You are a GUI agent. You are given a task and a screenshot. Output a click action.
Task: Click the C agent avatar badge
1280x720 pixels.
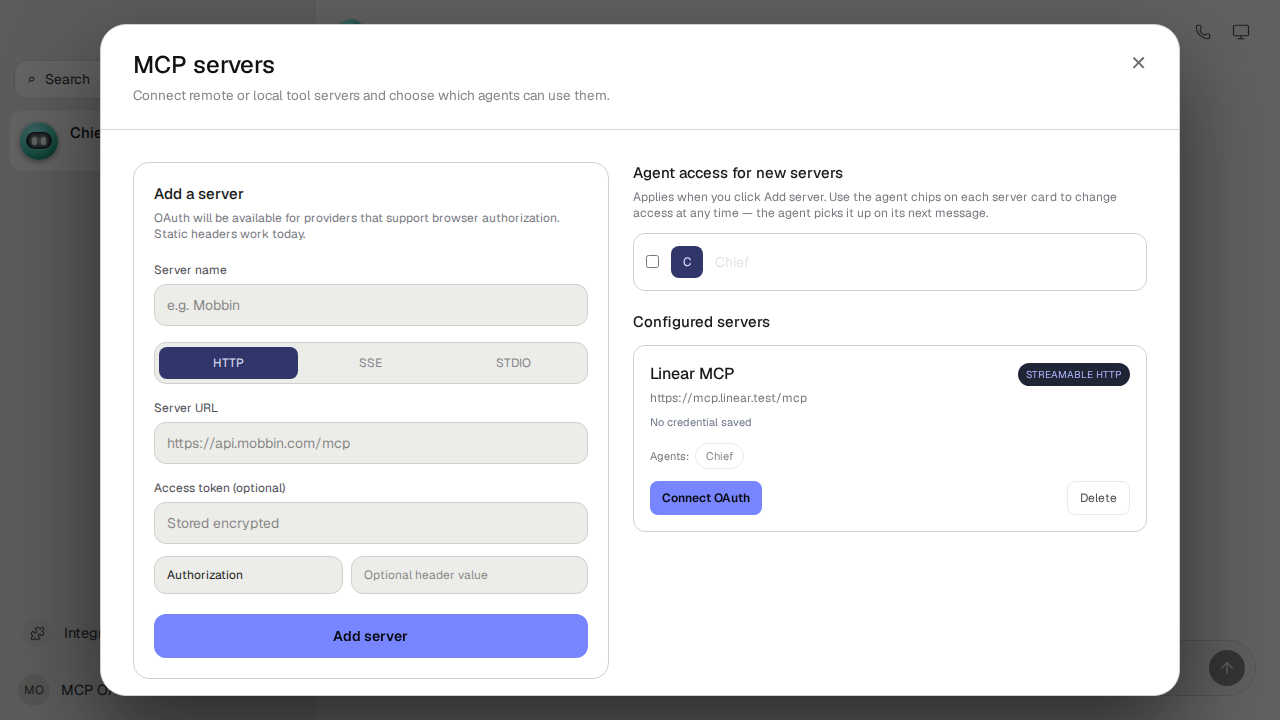tap(687, 262)
